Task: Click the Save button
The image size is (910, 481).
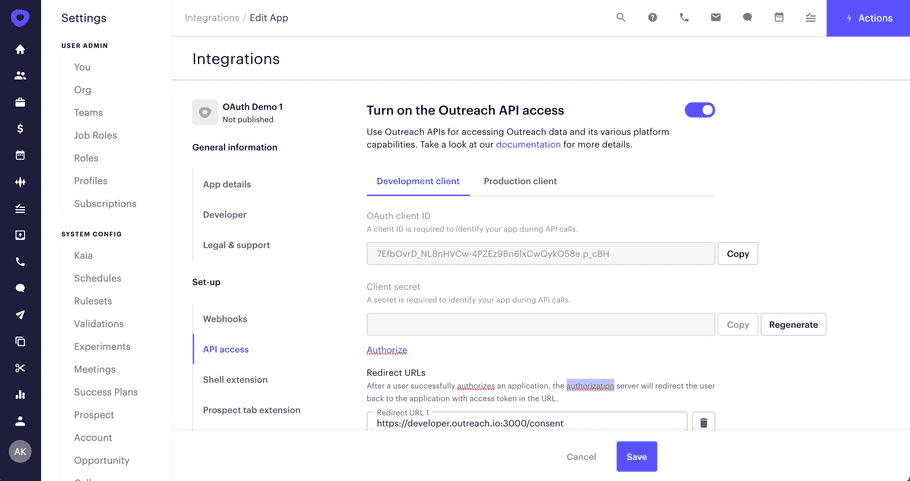Action: pyautogui.click(x=637, y=457)
